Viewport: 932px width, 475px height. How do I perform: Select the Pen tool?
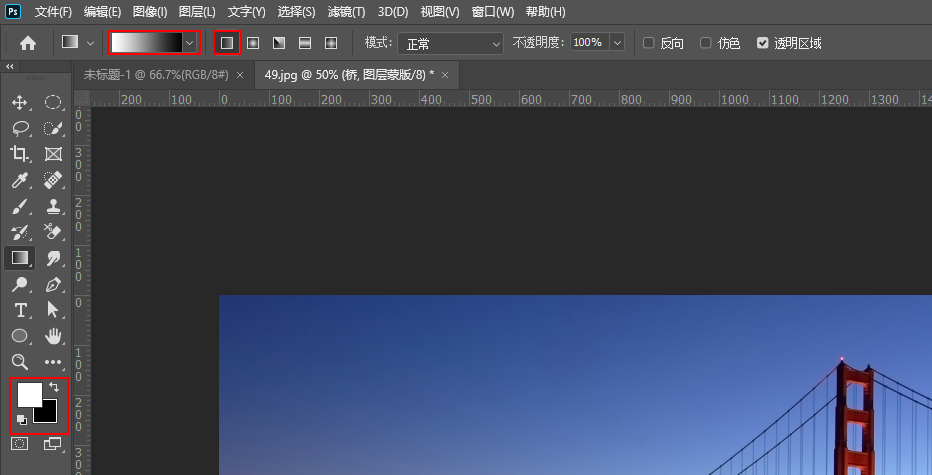pos(53,284)
